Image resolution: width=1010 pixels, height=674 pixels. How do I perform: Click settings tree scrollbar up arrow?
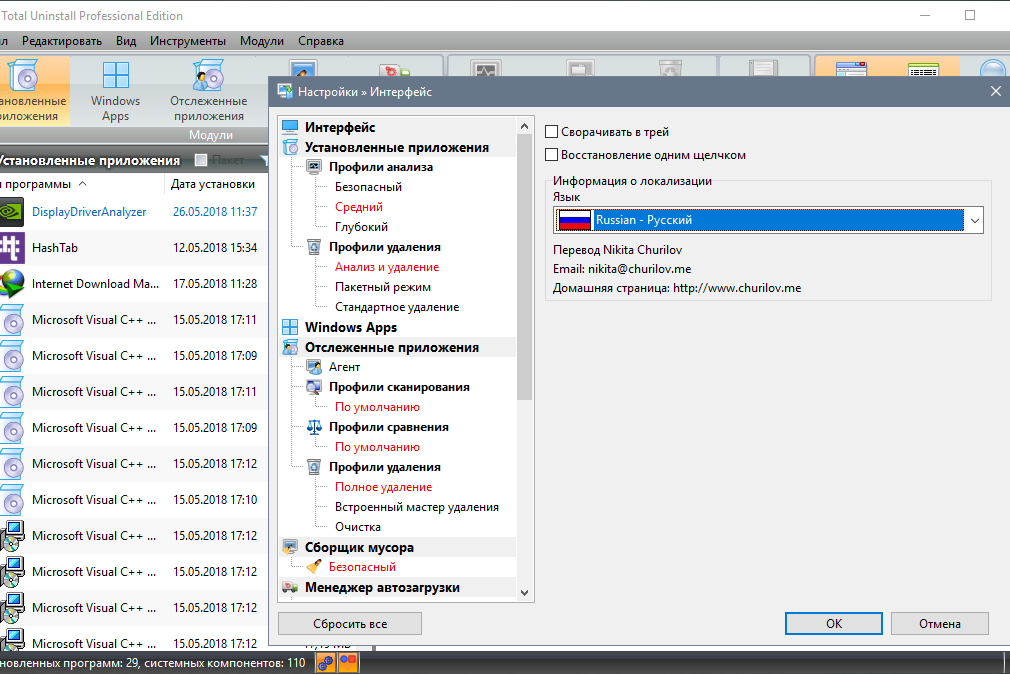[524, 126]
